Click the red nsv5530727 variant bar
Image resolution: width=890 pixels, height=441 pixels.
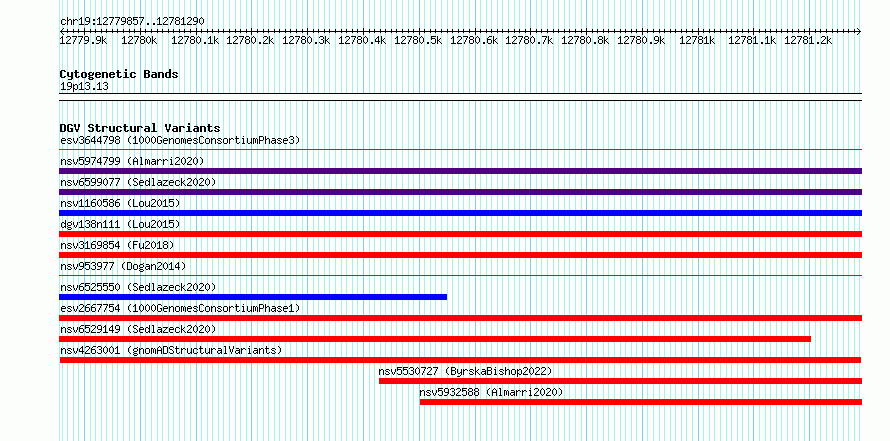[x=620, y=381]
